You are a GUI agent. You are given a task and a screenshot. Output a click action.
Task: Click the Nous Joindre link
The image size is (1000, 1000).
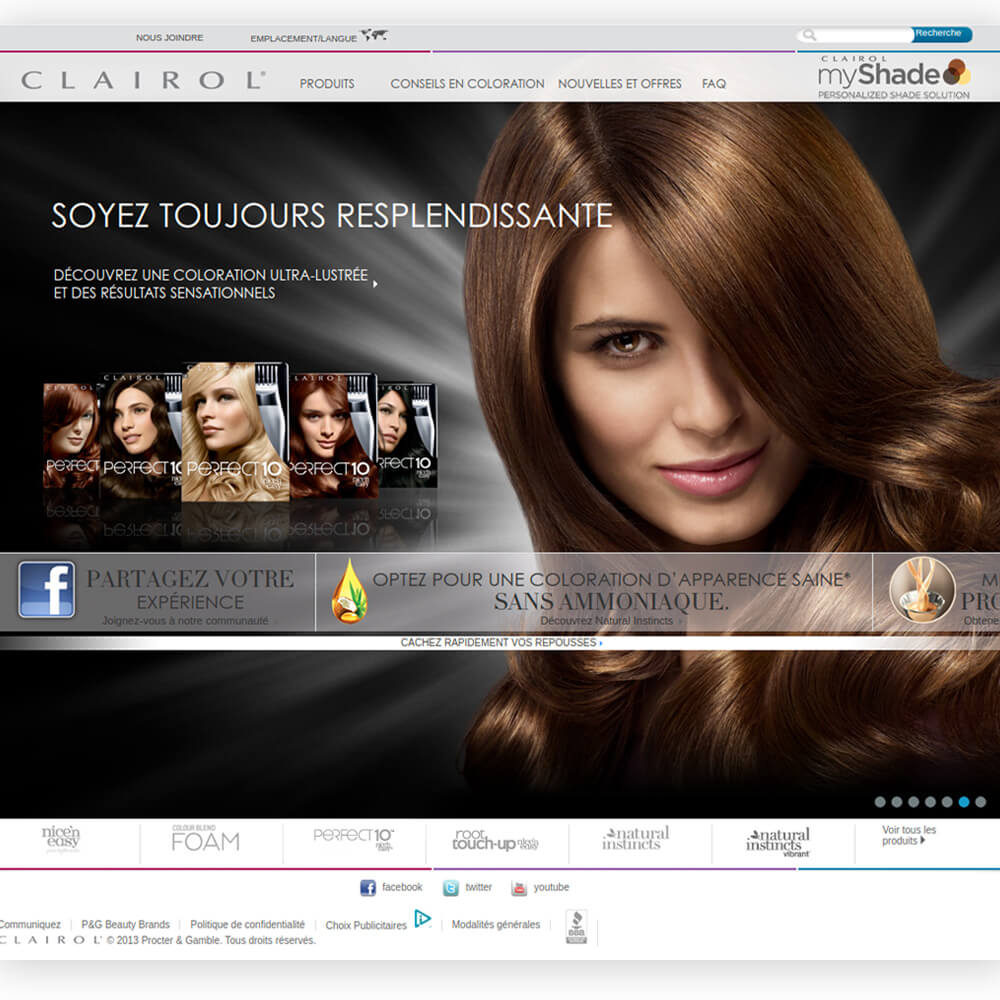pos(170,38)
